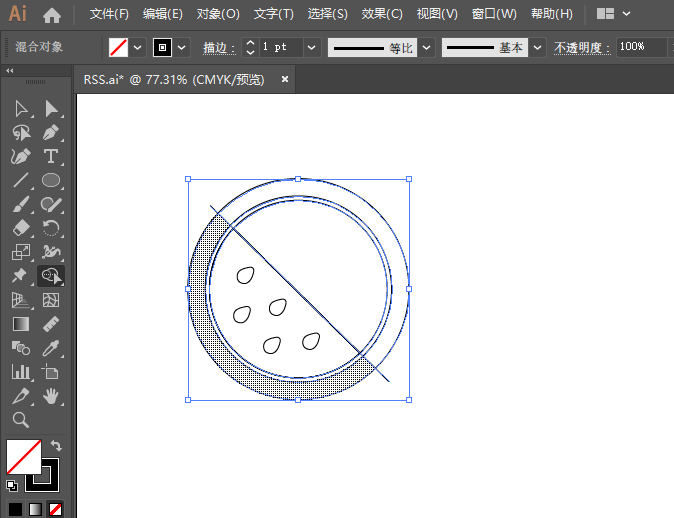674x518 pixels.
Task: Select the Pen tool
Action: point(51,133)
